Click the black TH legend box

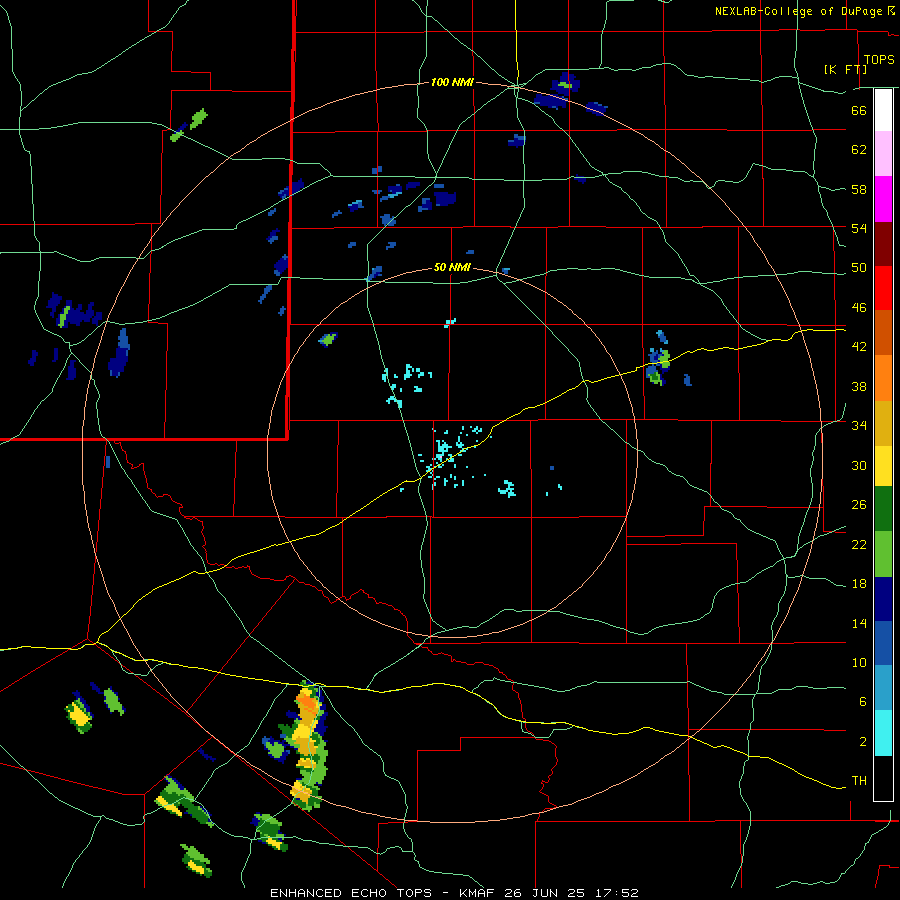(883, 778)
